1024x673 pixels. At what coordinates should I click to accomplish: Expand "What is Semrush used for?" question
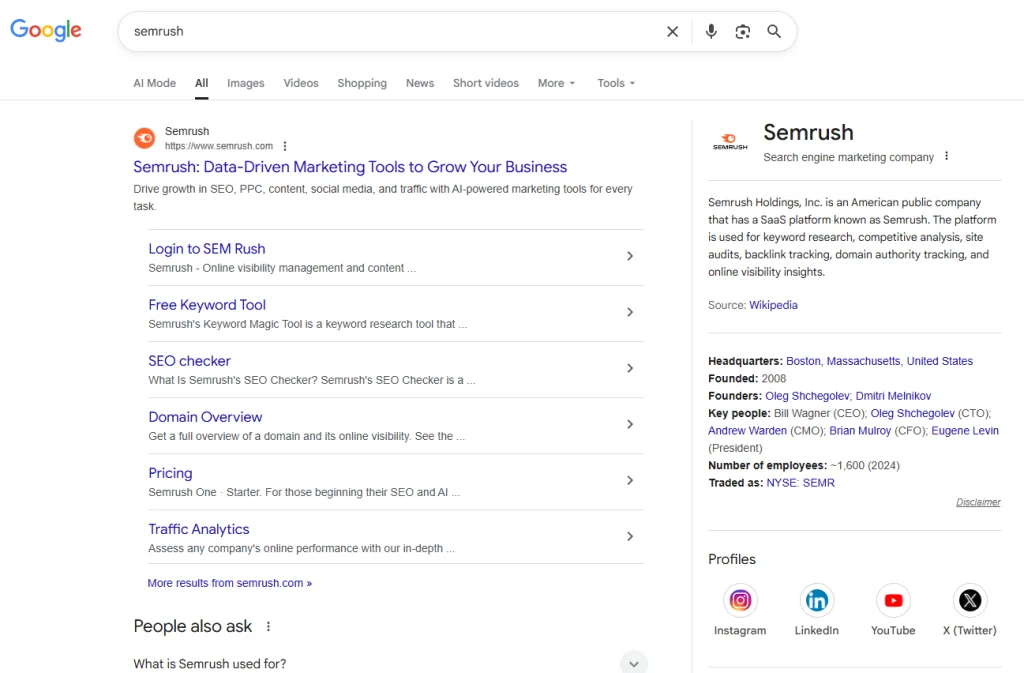[633, 663]
